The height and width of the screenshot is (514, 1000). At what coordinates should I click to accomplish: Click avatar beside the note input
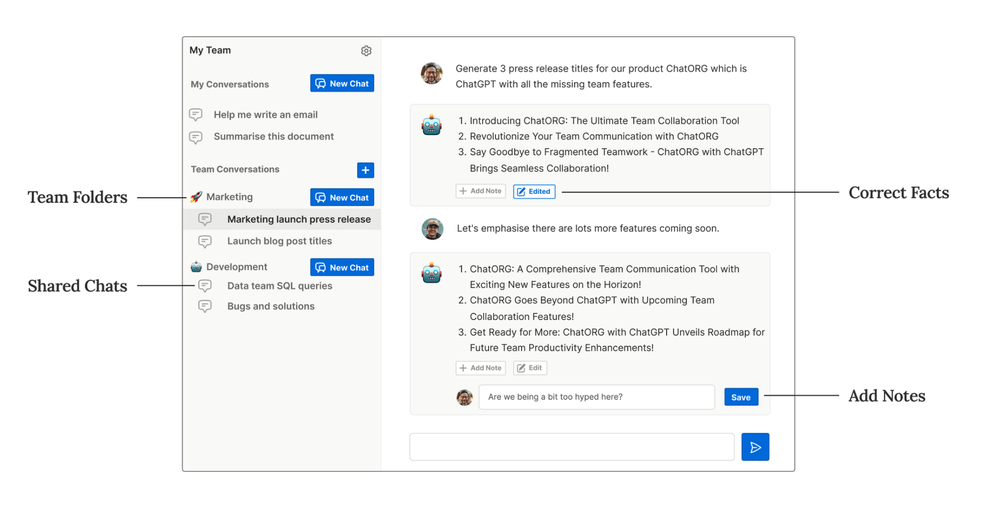[x=465, y=397]
